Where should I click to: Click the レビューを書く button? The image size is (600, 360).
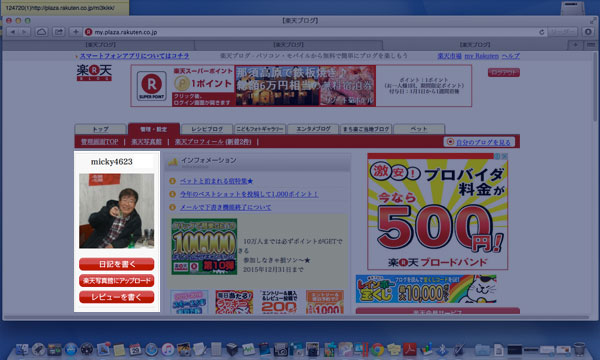117,297
